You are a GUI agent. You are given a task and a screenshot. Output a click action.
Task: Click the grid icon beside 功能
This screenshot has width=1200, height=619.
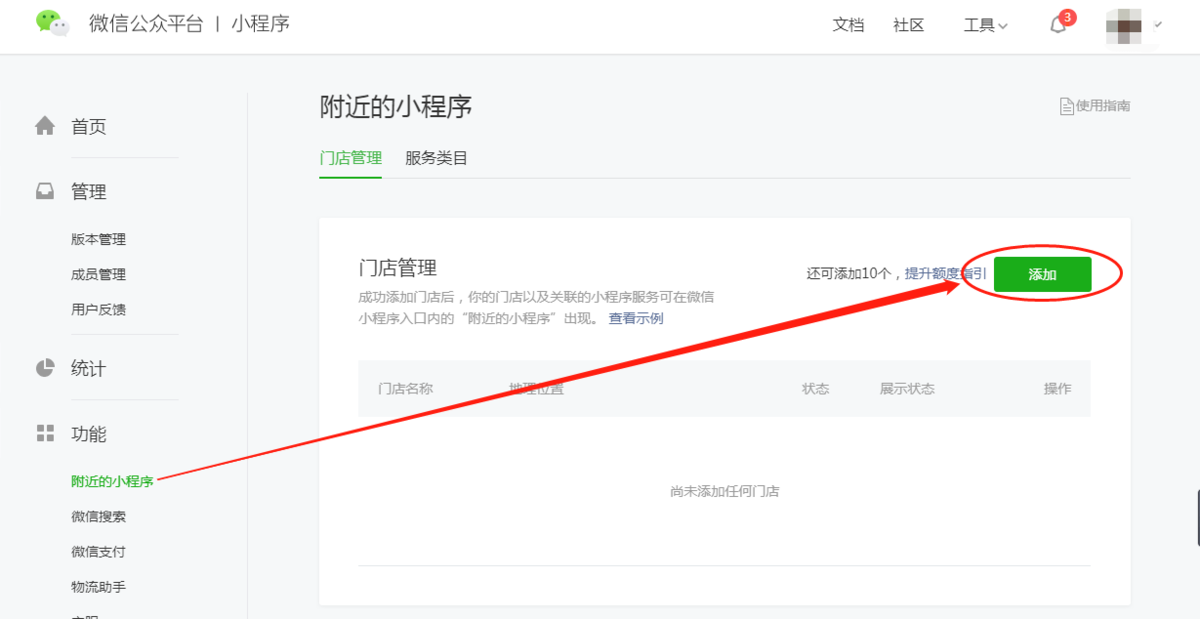45,433
